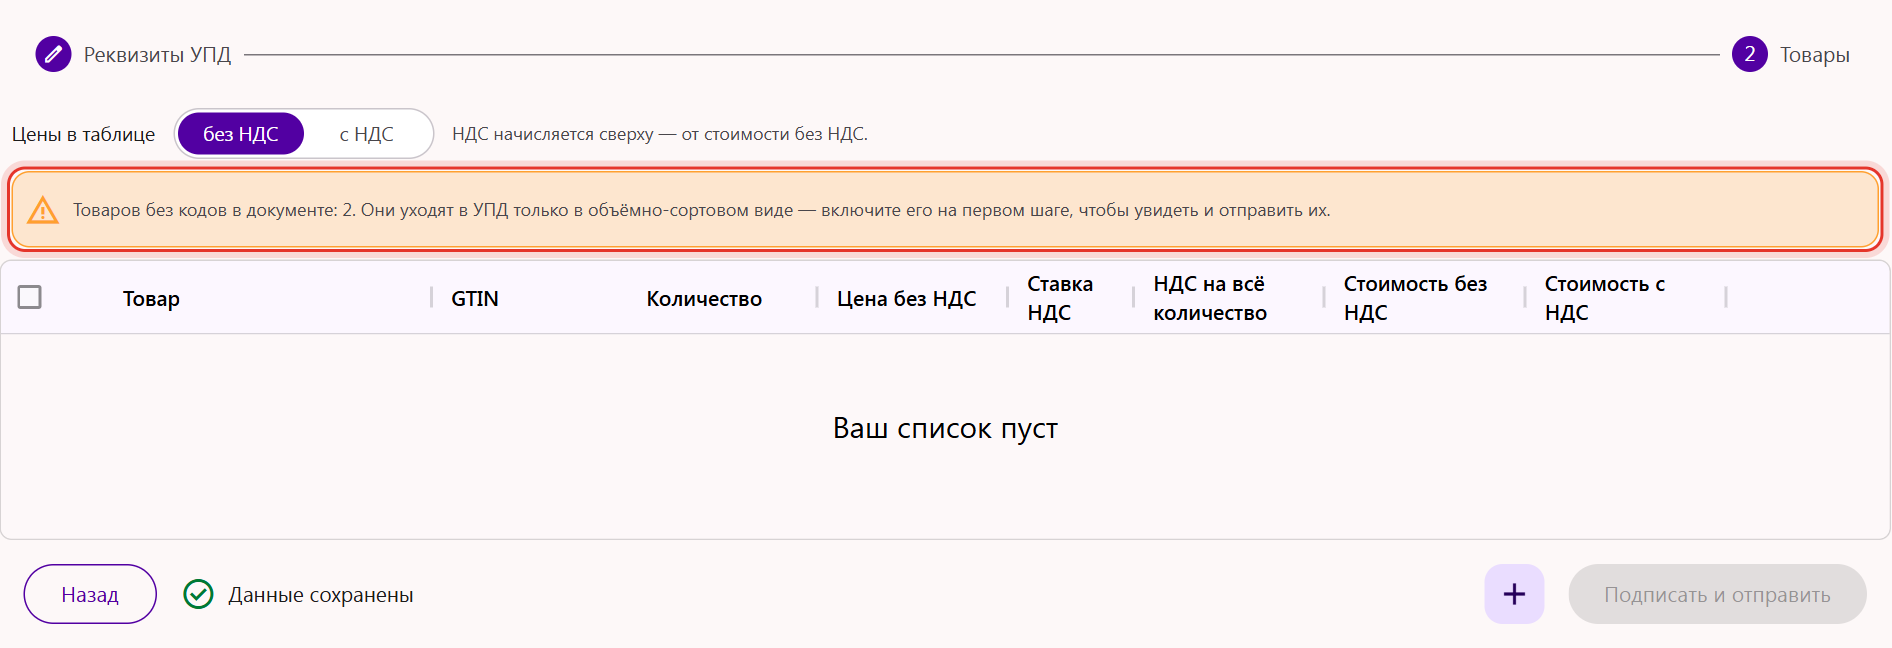Screen dimensions: 1892x648
Task: Click the Стоимость с НДС column header
Action: 1605,298
